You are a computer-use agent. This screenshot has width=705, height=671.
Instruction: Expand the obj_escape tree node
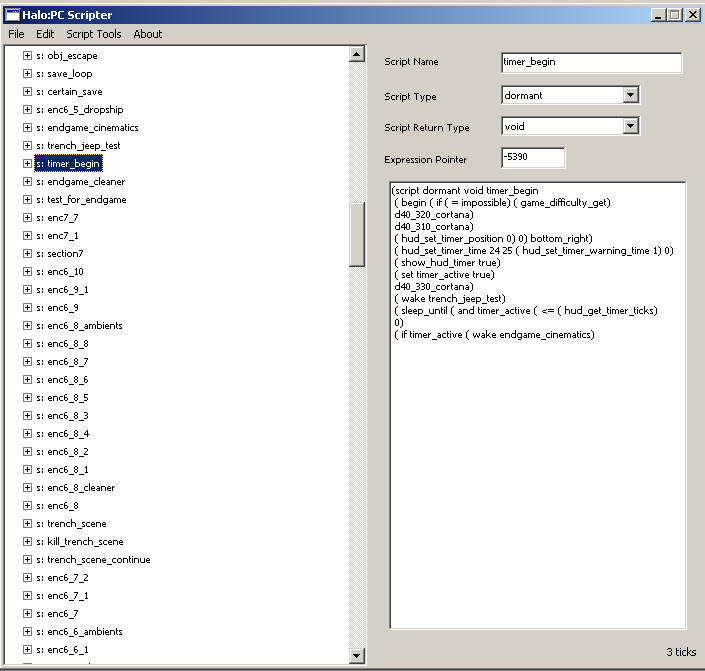coord(28,56)
